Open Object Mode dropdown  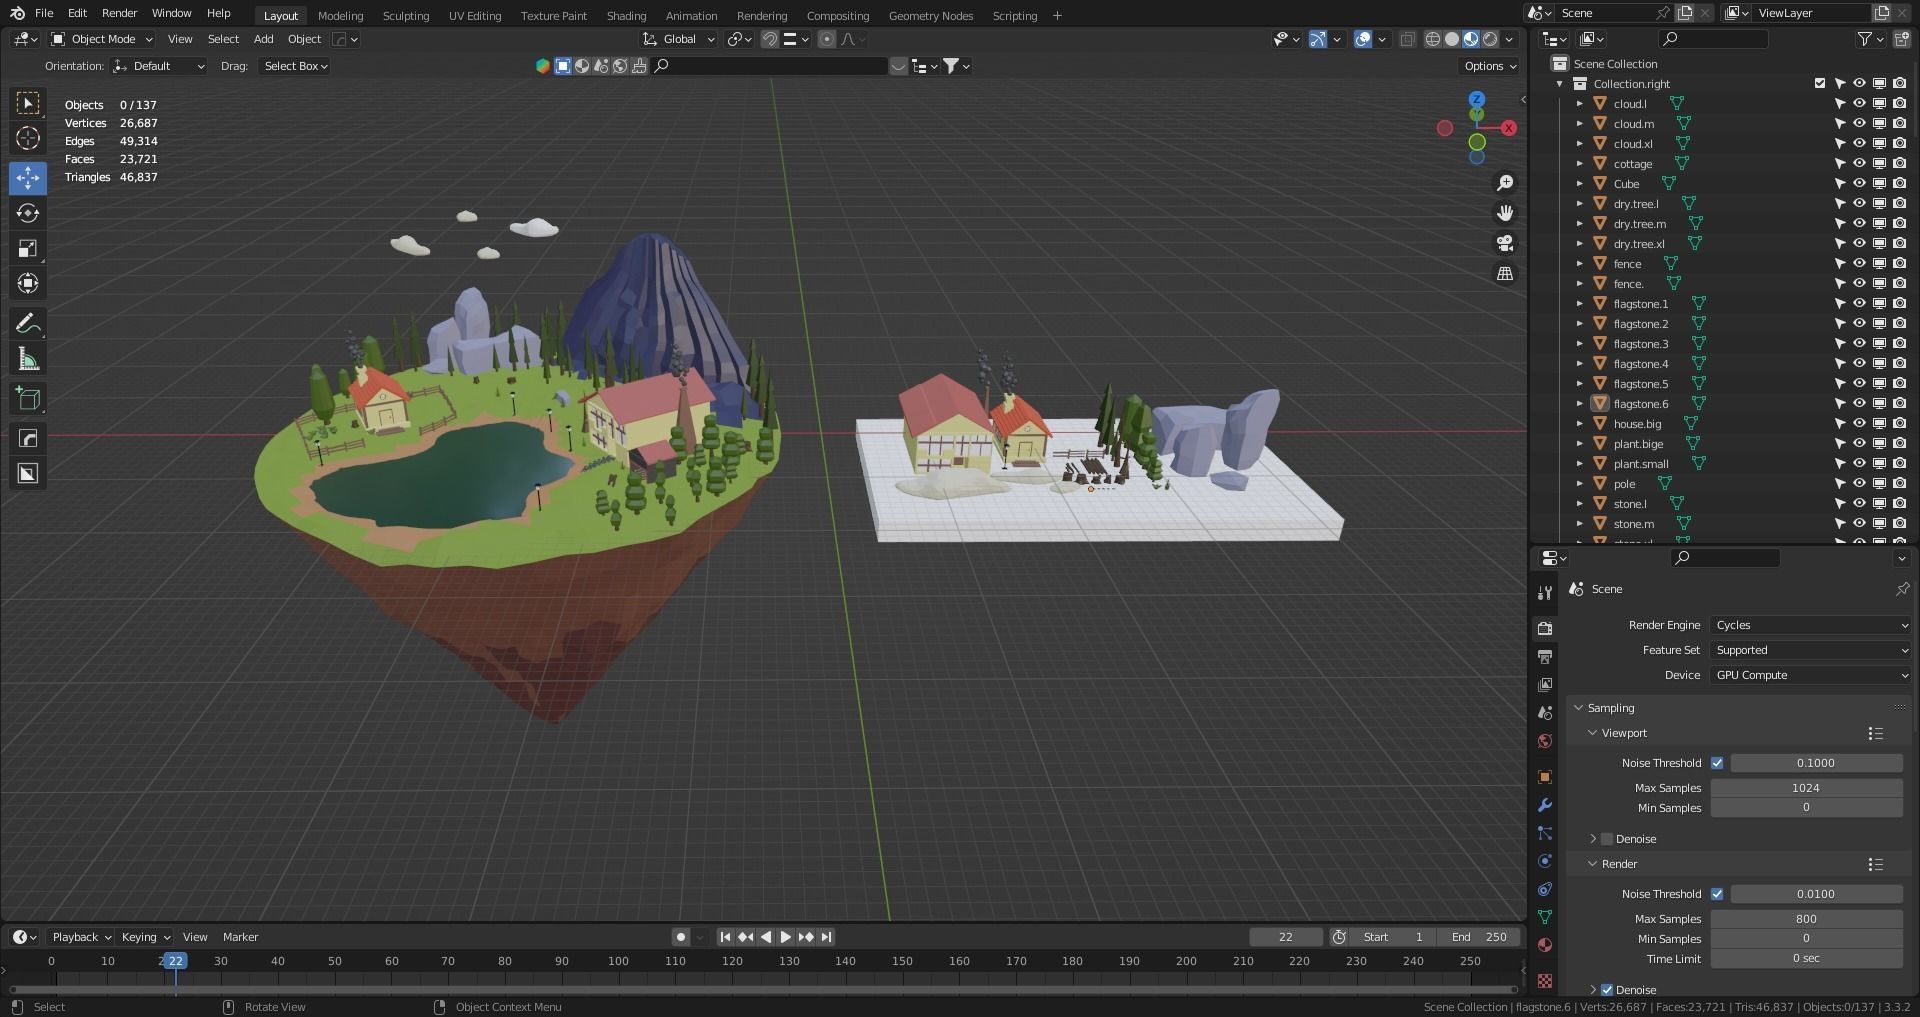pyautogui.click(x=102, y=39)
